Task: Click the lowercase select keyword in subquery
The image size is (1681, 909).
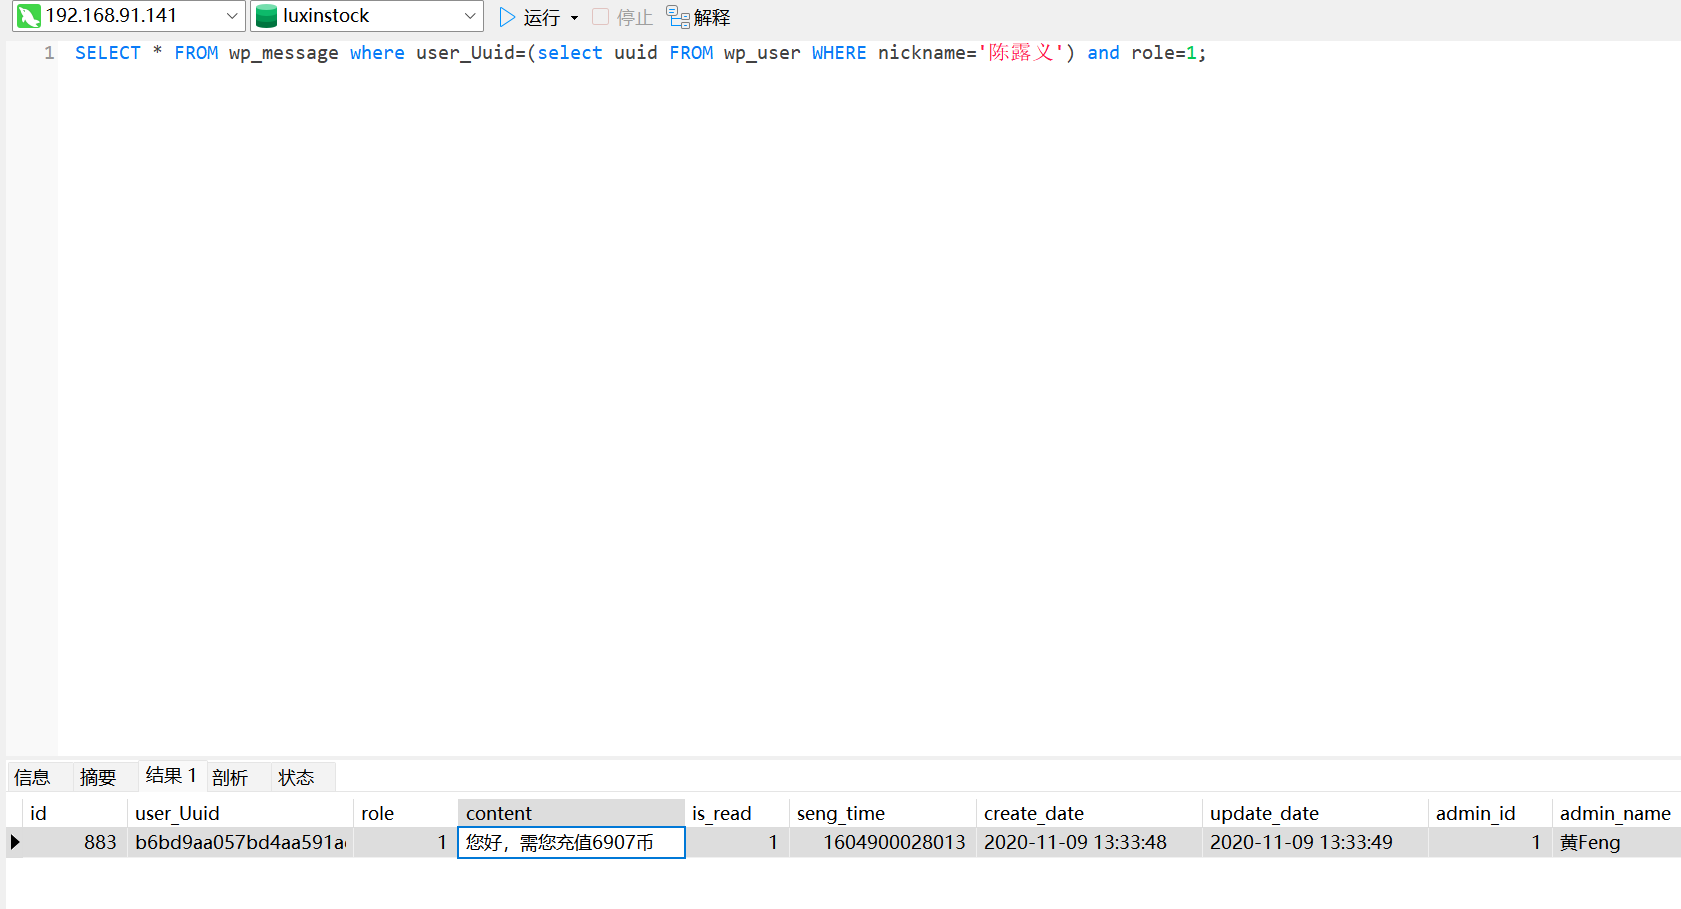Action: click(570, 53)
